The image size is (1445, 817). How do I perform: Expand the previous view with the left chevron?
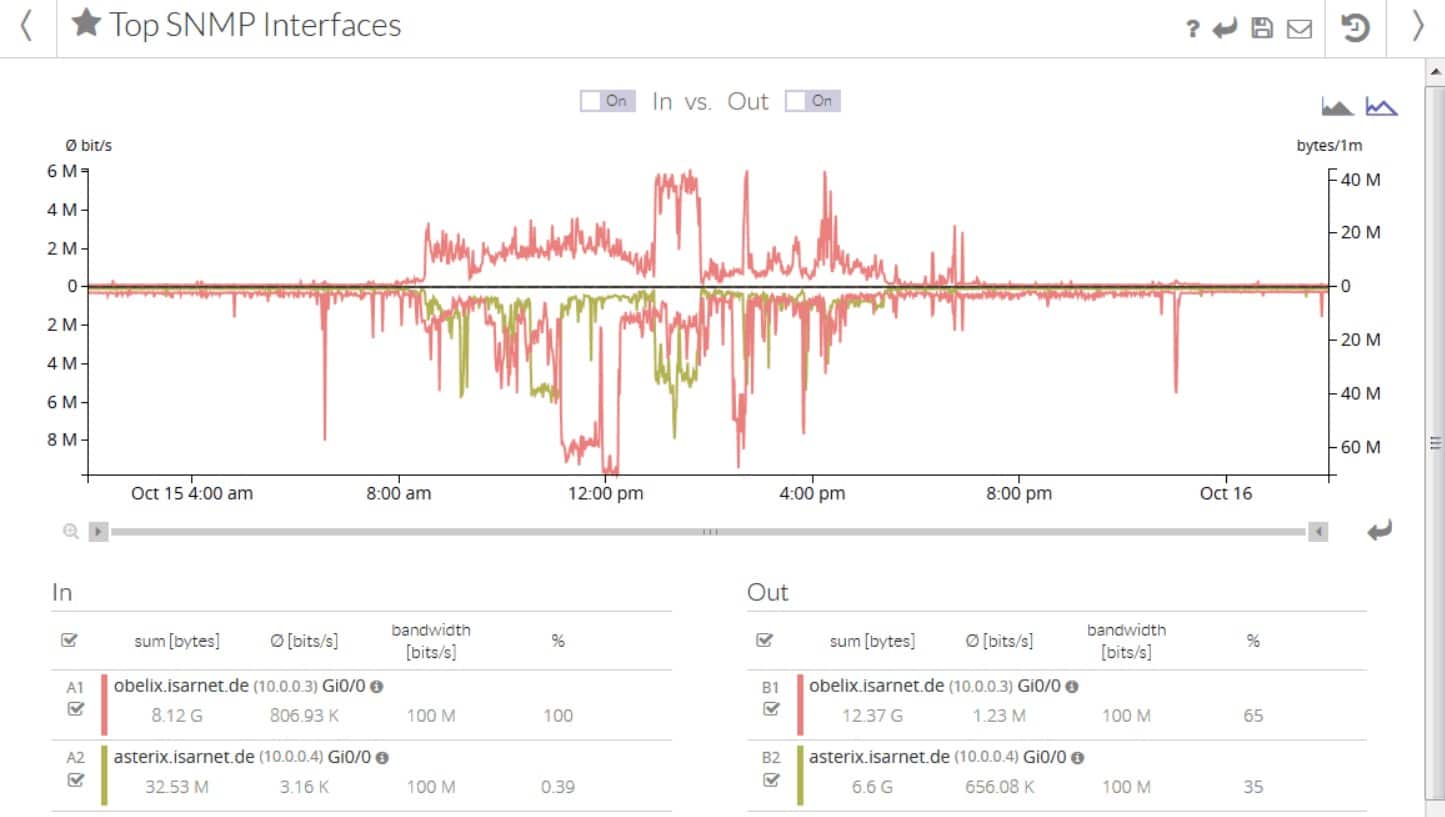[26, 27]
